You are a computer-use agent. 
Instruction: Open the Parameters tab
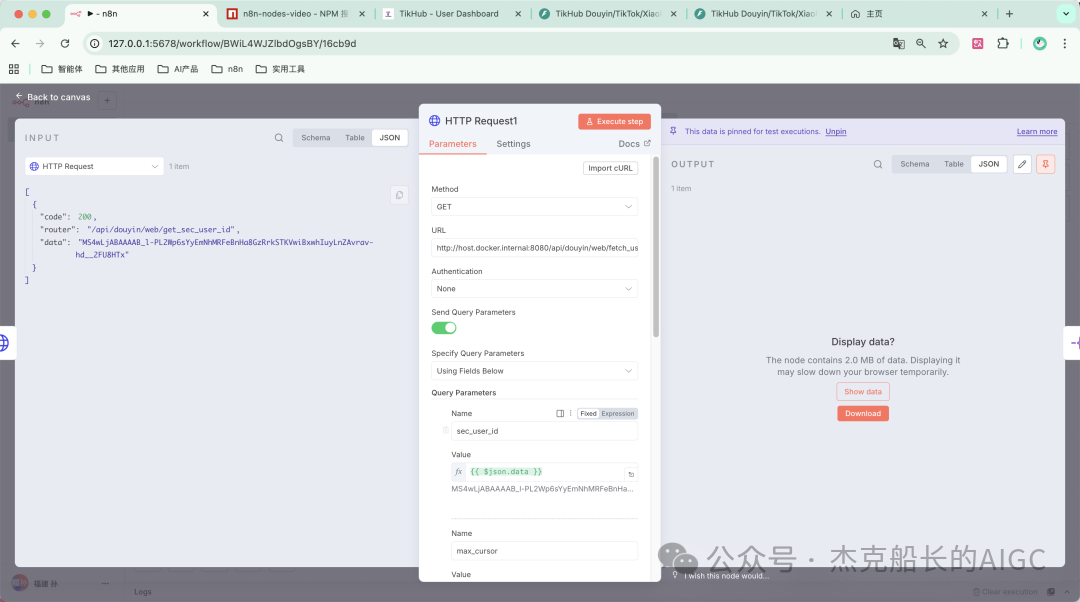pos(453,144)
